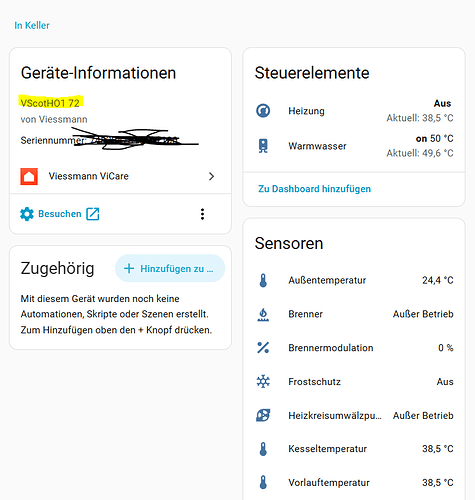475x500 pixels.
Task: Click the Heizung thermostat icon
Action: (x=263, y=111)
